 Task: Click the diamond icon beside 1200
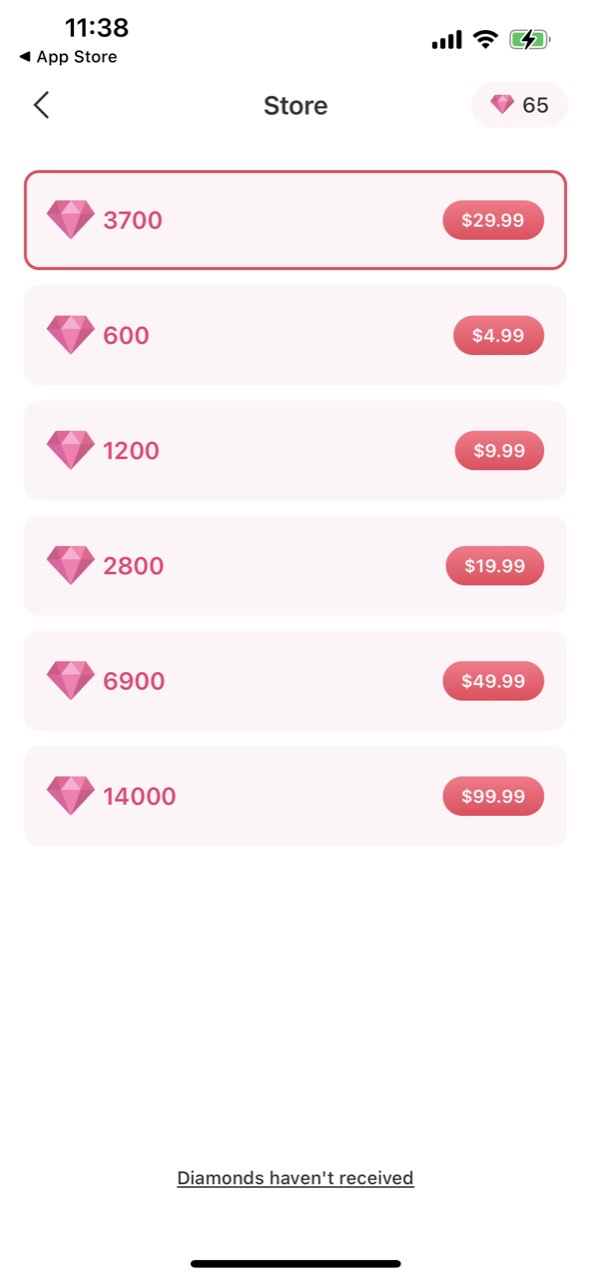(x=70, y=450)
